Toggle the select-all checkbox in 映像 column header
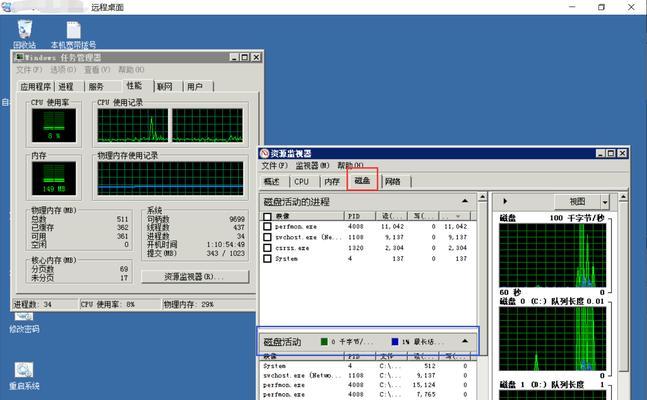 (267, 216)
